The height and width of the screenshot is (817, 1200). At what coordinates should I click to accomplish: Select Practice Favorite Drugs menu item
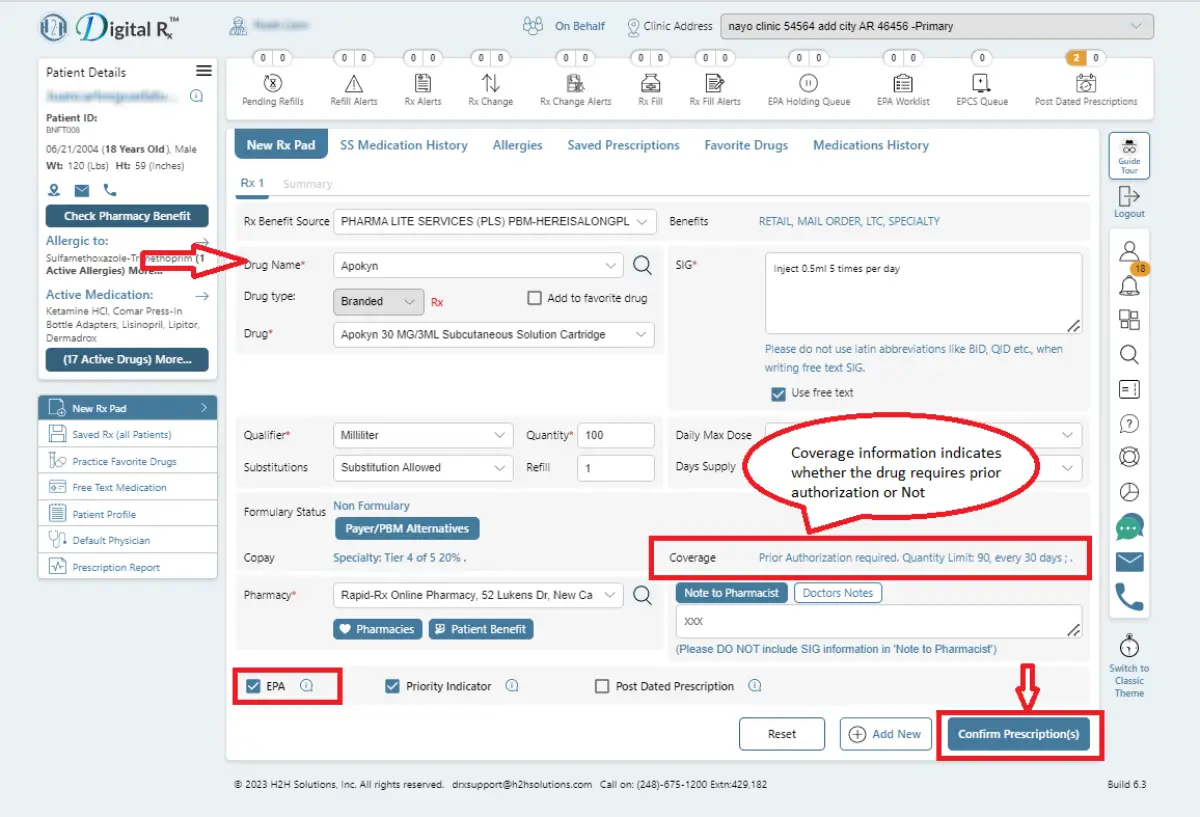[x=128, y=461]
